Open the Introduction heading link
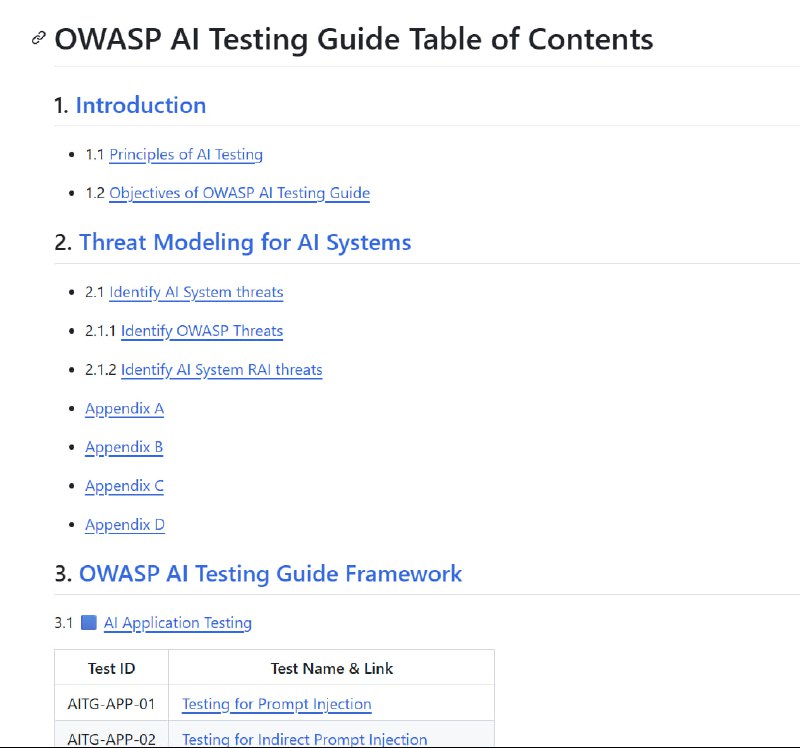 (x=141, y=106)
